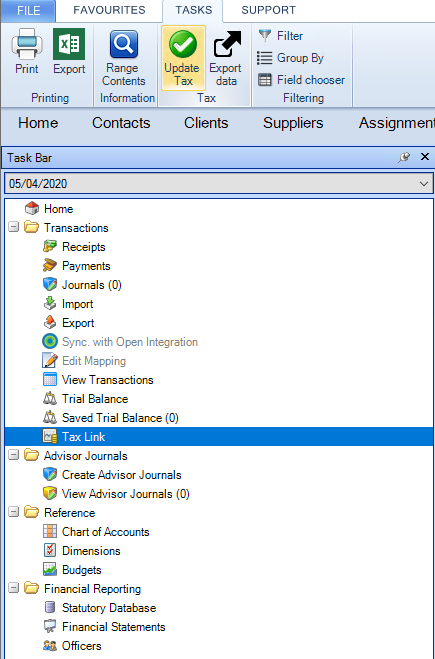Run Update Tax green check icon

pos(183,44)
